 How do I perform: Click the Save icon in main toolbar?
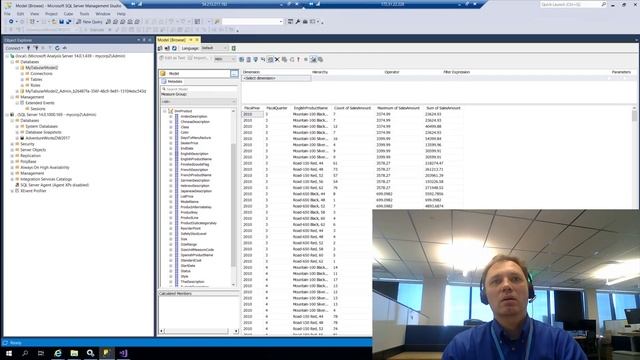tap(62, 22)
